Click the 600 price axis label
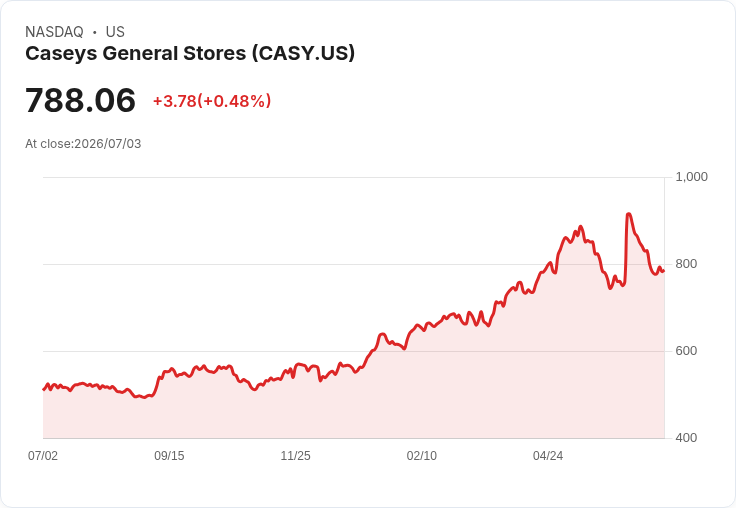This screenshot has width=736, height=508. click(686, 351)
